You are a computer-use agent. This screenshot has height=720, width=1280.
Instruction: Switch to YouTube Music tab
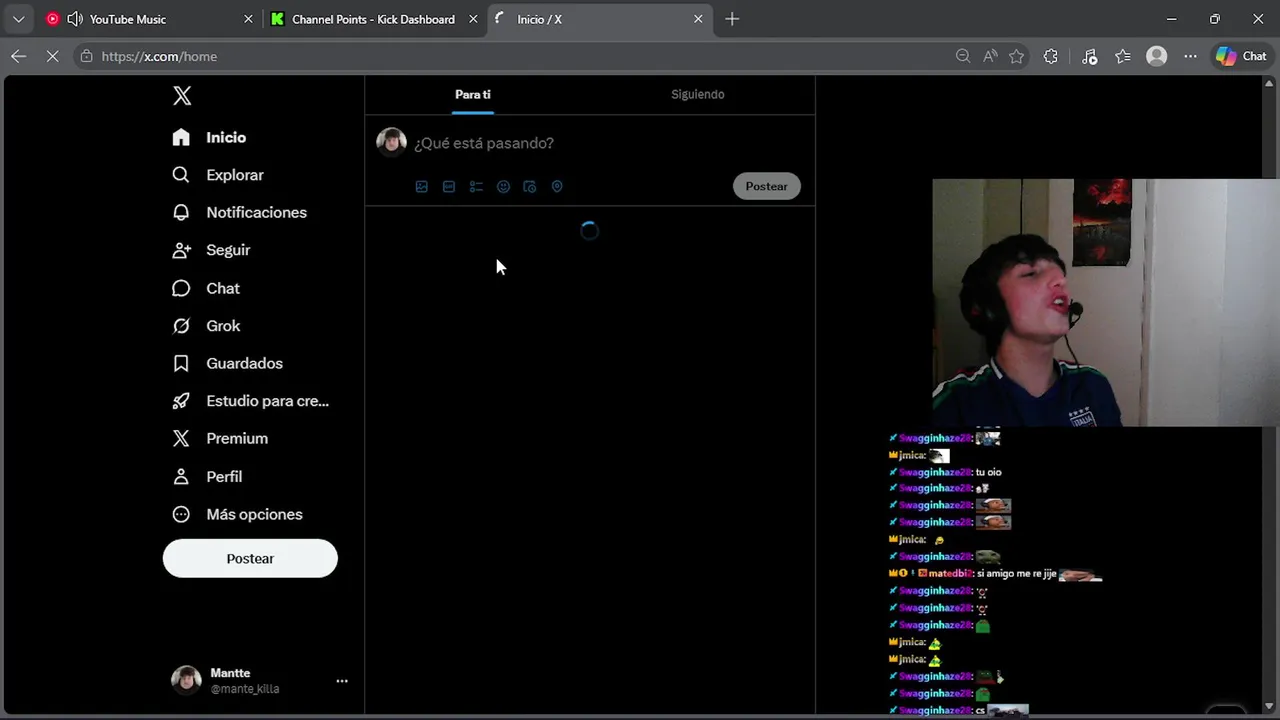(148, 19)
